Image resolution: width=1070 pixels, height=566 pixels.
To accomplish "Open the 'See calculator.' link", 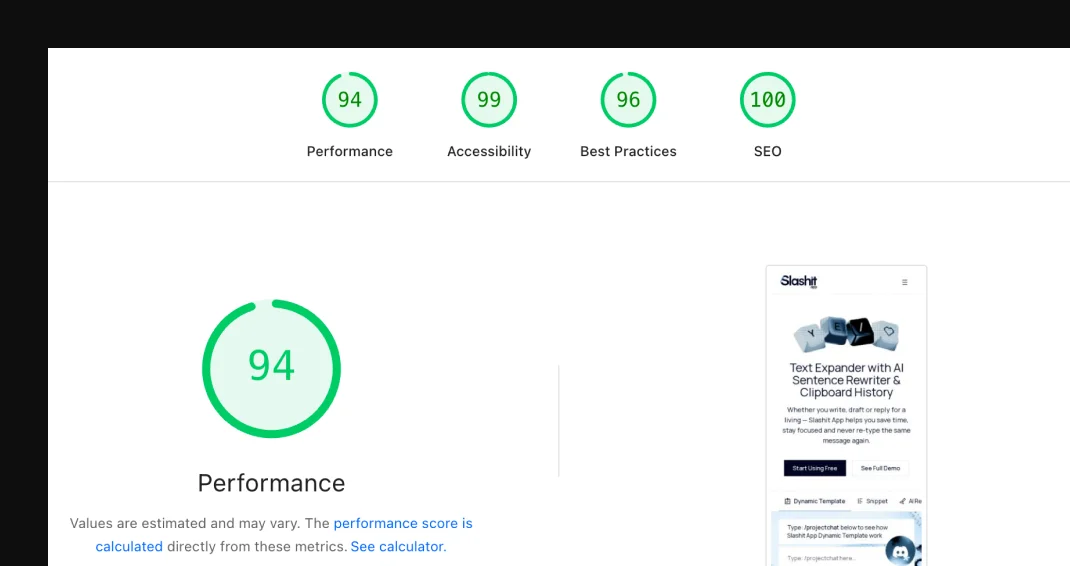I will coord(398,546).
